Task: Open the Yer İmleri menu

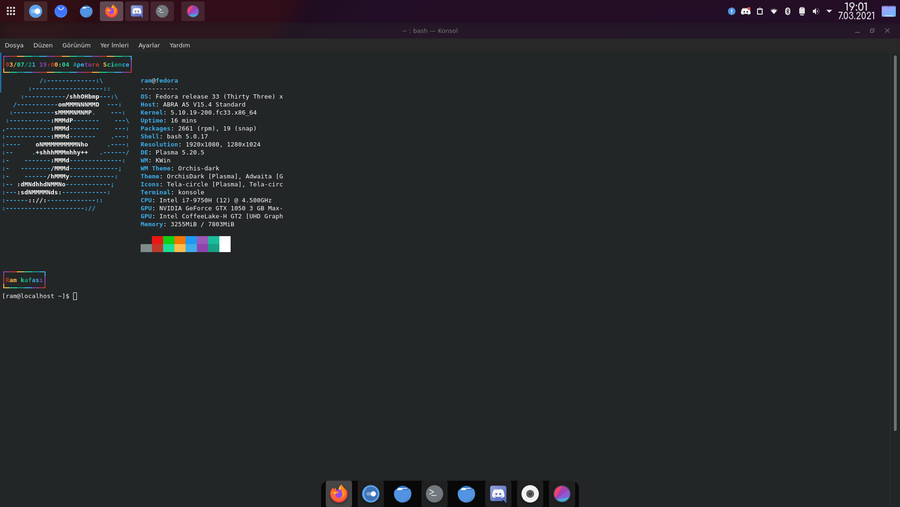Action: click(114, 45)
